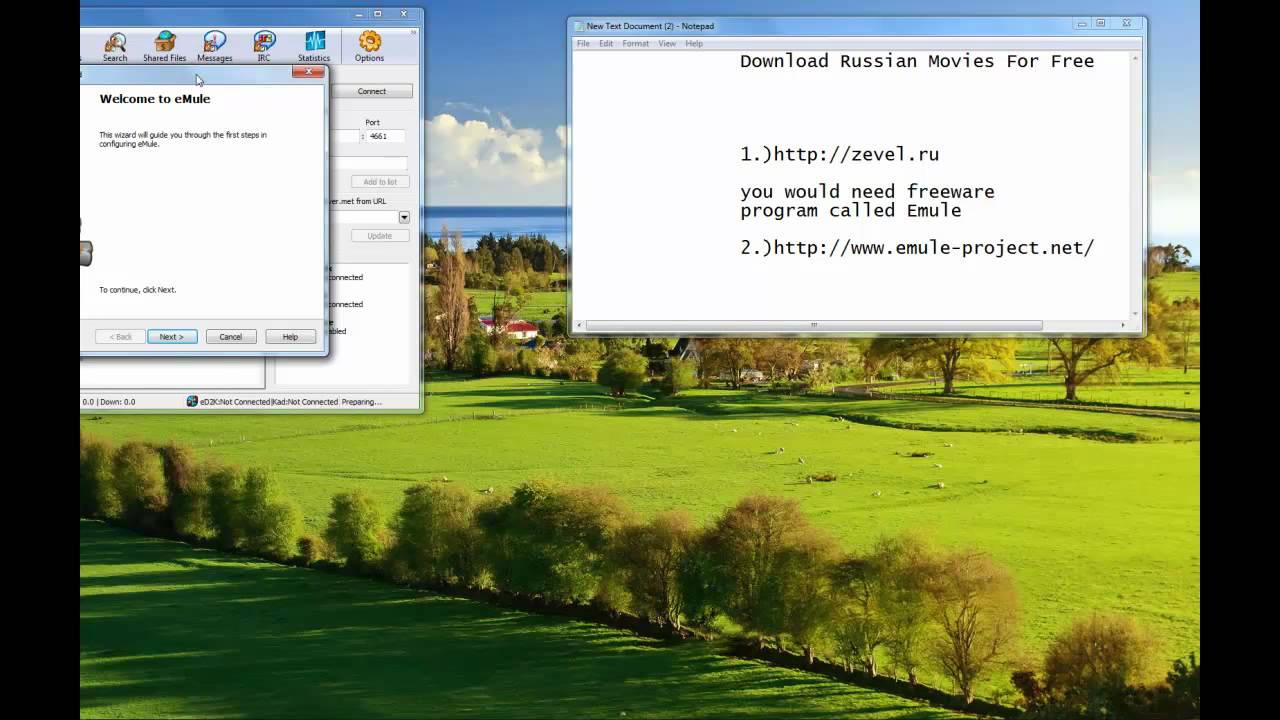Open the IRC toolbar icon in eMule

click(264, 46)
